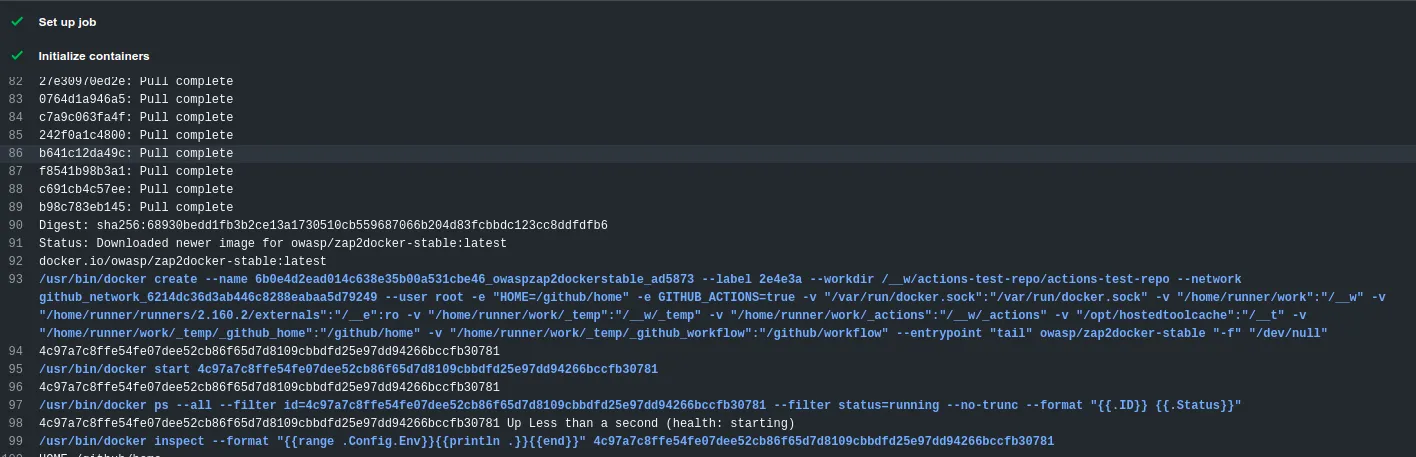The height and width of the screenshot is (457, 1416).
Task: Select line number 97 in the log
Action: [x=15, y=405]
